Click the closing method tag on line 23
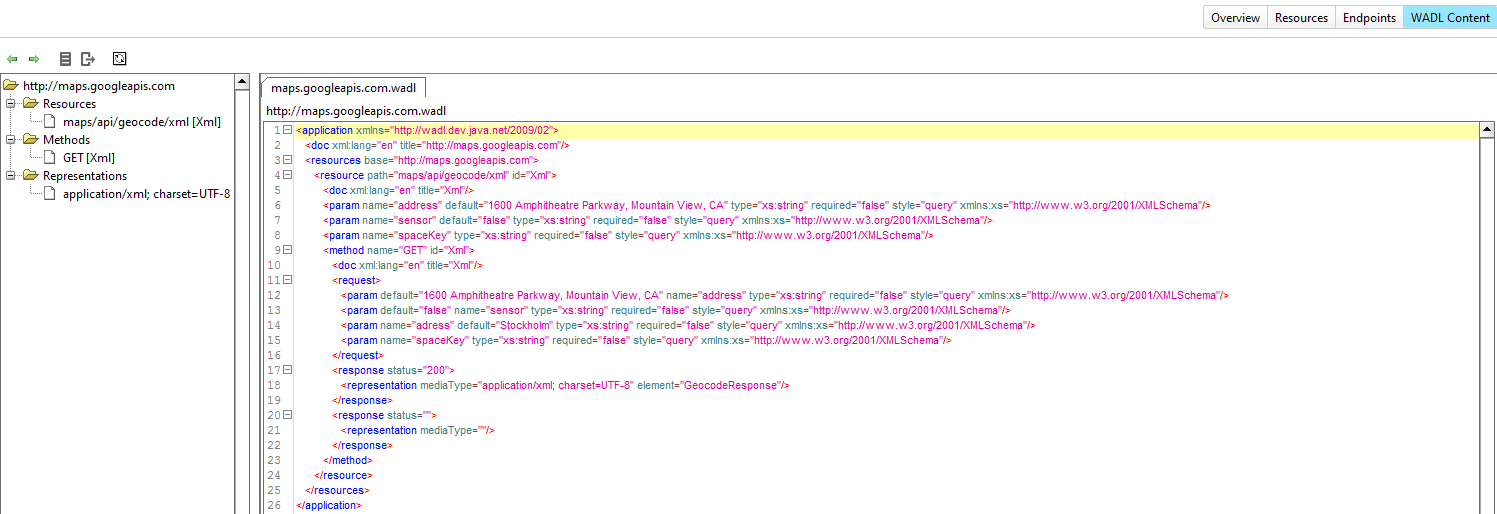 click(x=347, y=460)
